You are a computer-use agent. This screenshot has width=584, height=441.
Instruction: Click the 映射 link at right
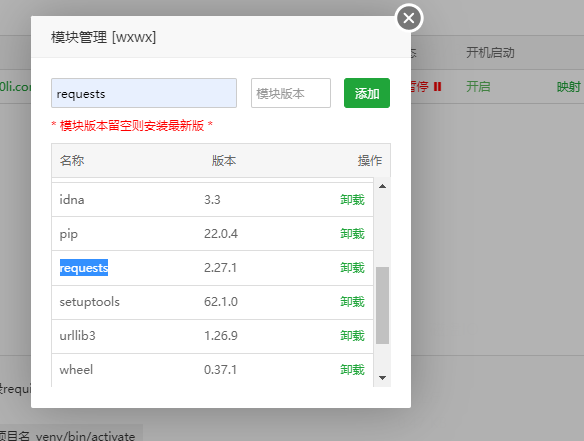[569, 87]
